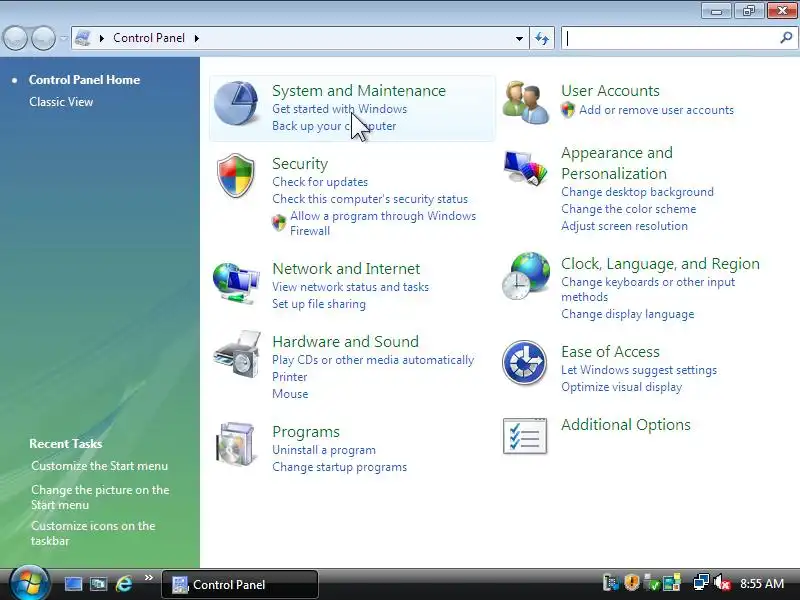This screenshot has width=800, height=600.
Task: Click the Back navigation button
Action: (15, 38)
